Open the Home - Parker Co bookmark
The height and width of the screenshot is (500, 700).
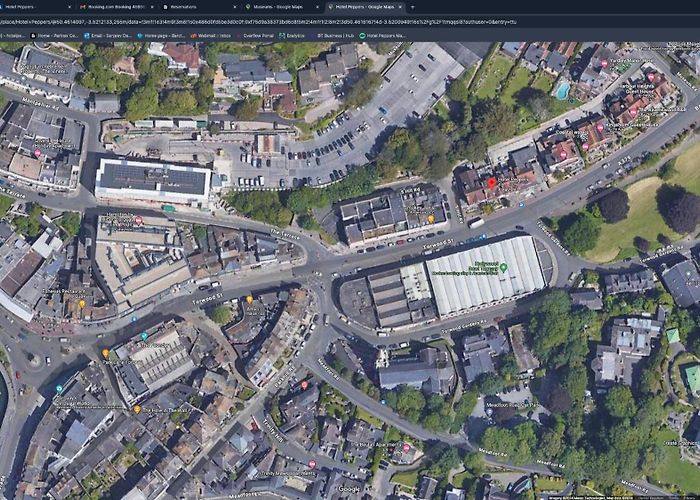(x=54, y=35)
